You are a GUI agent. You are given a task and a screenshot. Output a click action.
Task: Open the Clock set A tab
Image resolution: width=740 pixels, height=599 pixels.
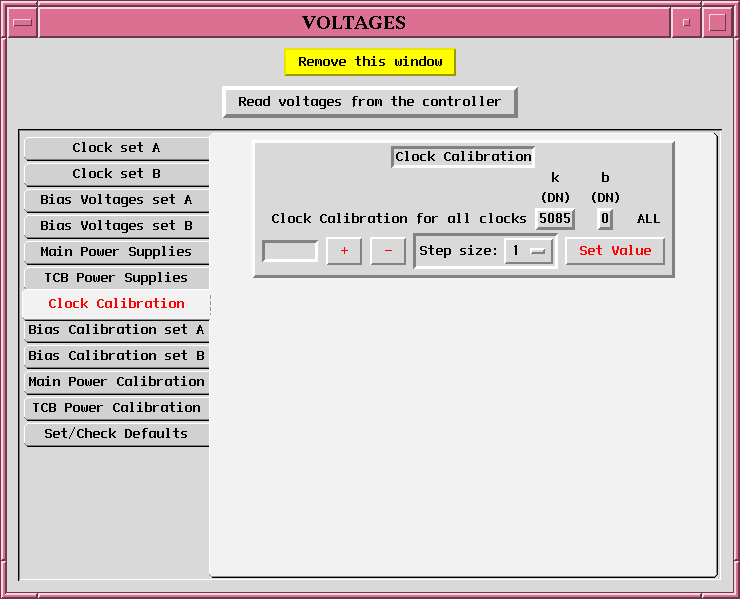click(117, 148)
